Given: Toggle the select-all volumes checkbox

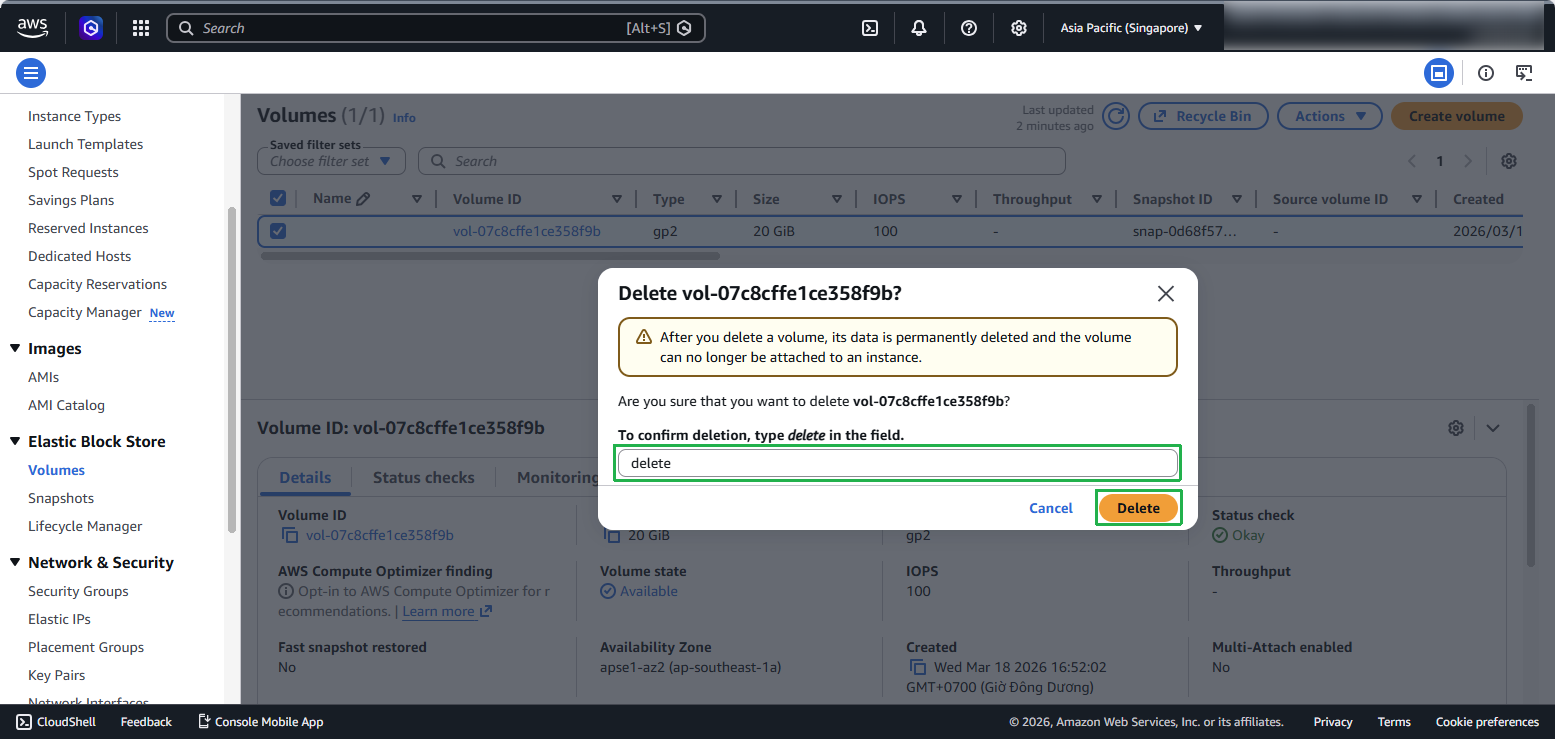Looking at the screenshot, I should (x=278, y=198).
